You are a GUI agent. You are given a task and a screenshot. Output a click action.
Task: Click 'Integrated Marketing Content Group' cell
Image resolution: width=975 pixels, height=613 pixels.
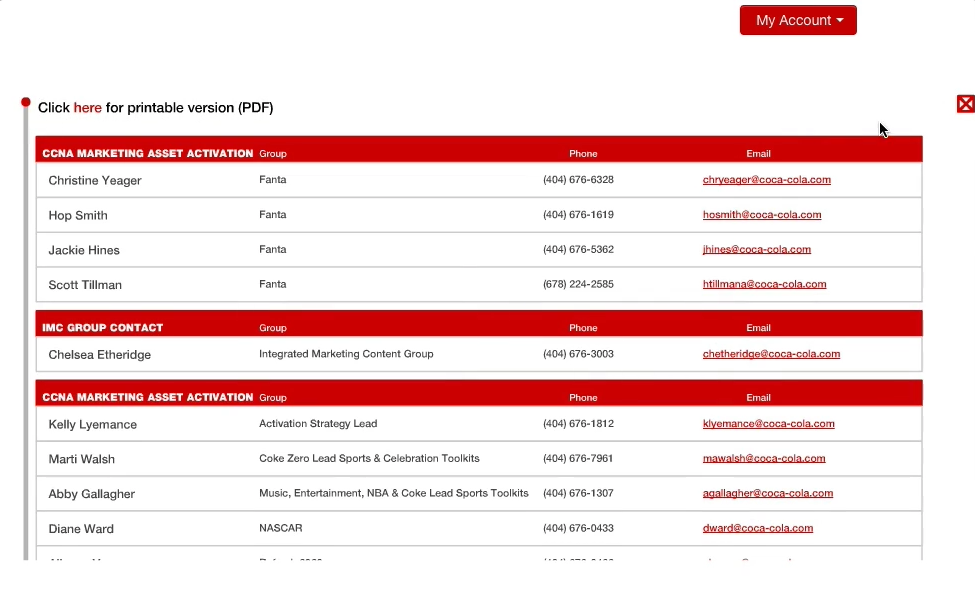(346, 354)
